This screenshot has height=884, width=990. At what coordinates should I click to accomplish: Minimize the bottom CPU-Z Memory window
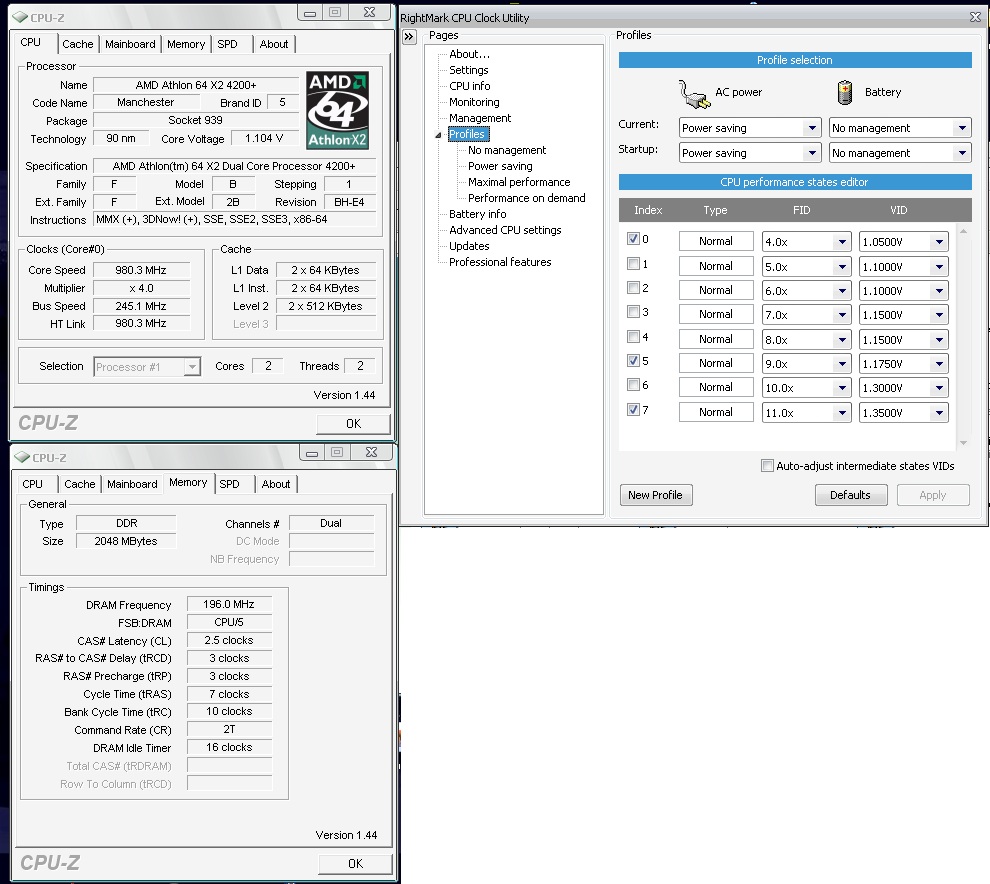[312, 453]
